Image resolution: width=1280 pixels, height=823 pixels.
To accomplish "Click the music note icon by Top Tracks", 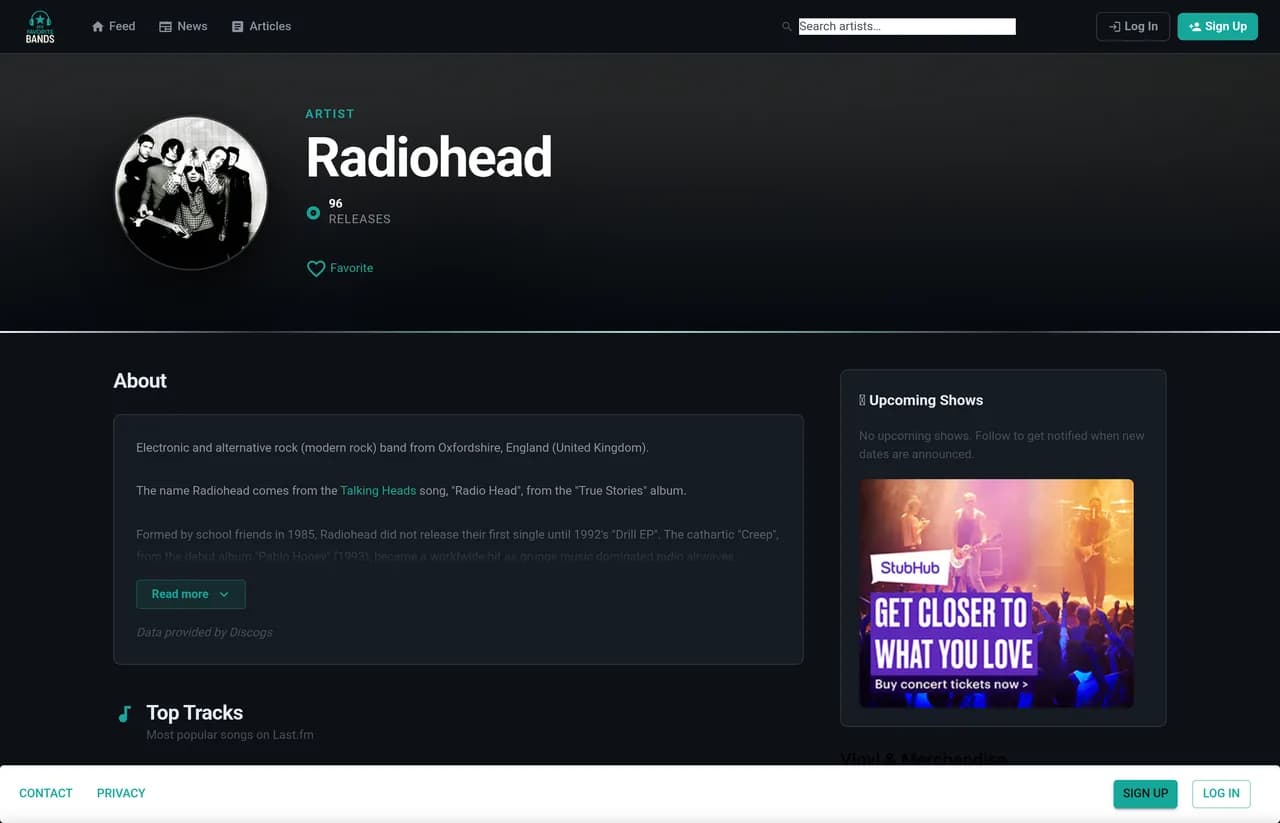I will [x=124, y=714].
